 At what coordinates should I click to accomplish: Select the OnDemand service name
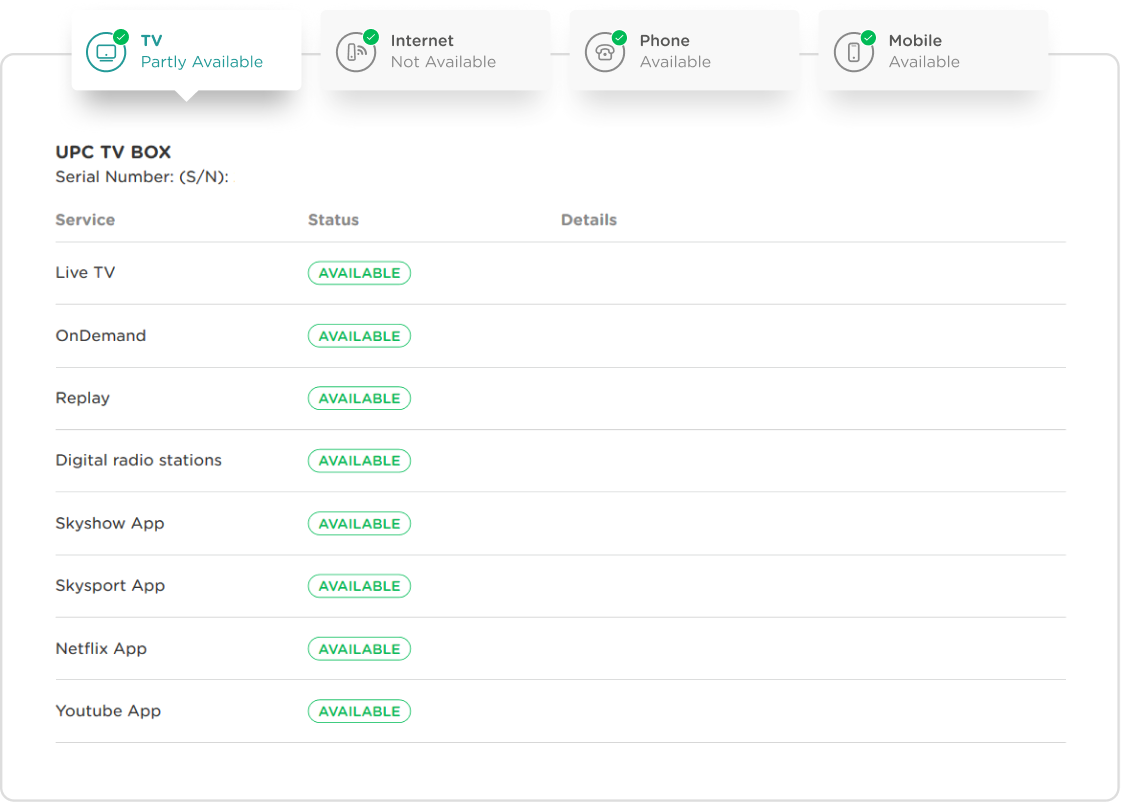coord(101,335)
